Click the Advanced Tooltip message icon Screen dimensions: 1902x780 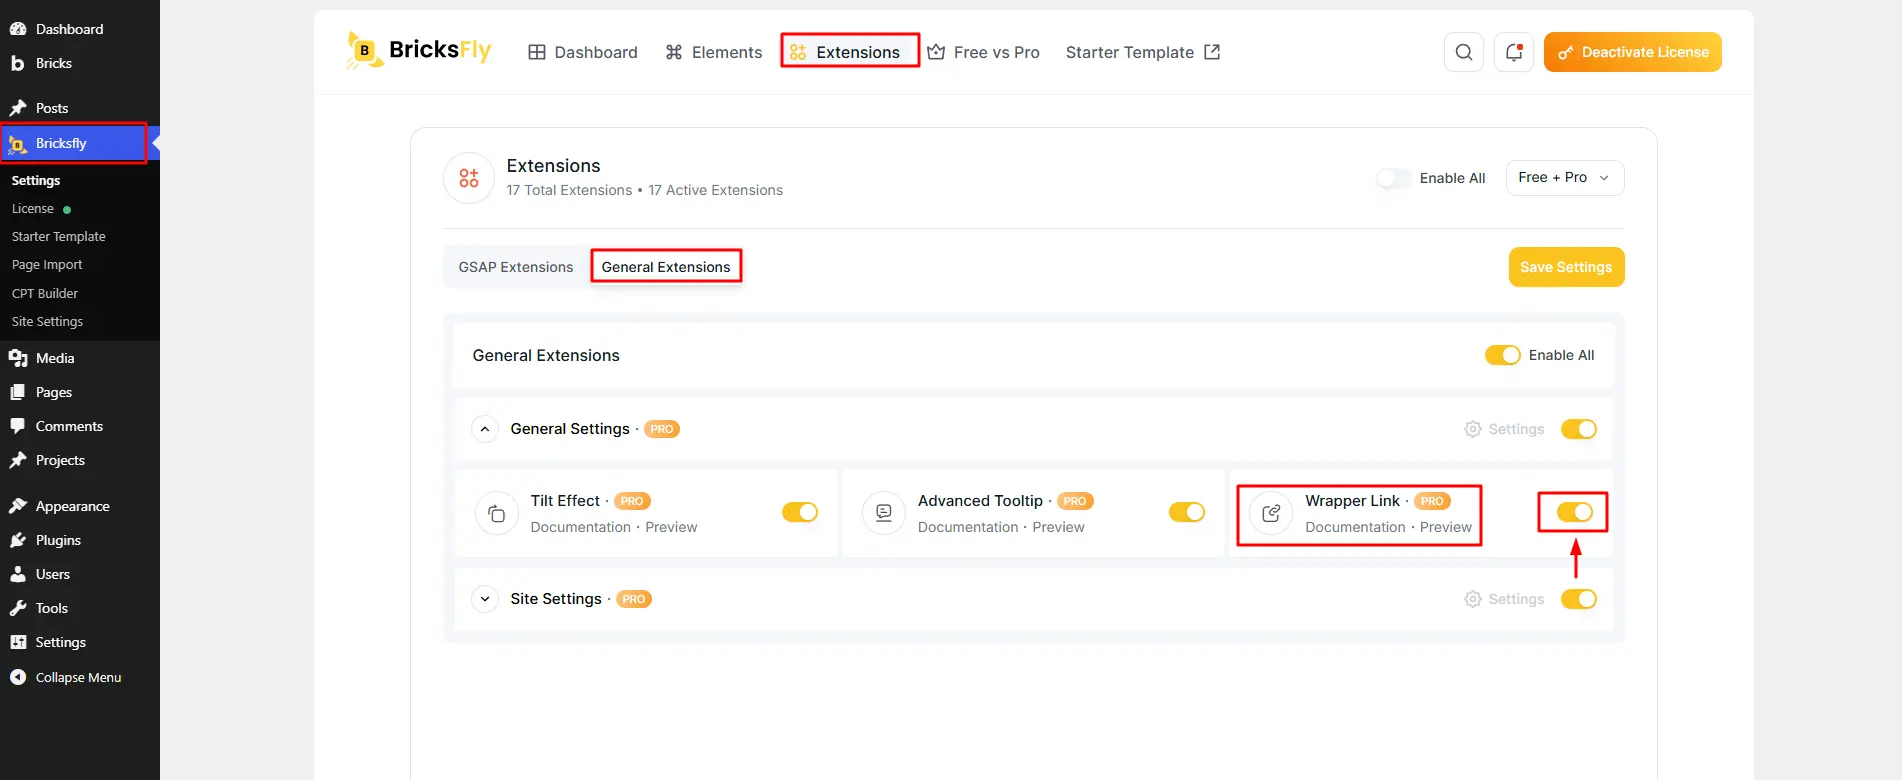tap(884, 514)
